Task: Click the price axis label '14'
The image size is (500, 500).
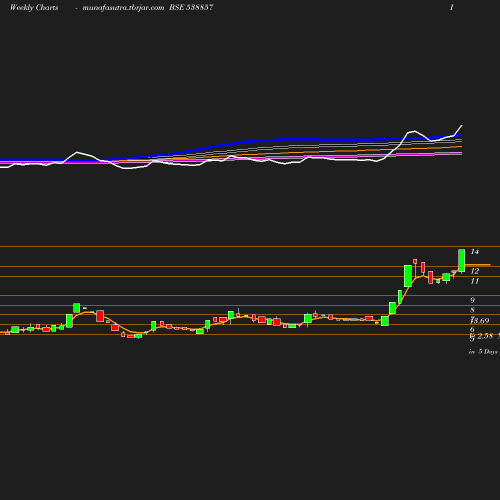Action: pos(475,252)
